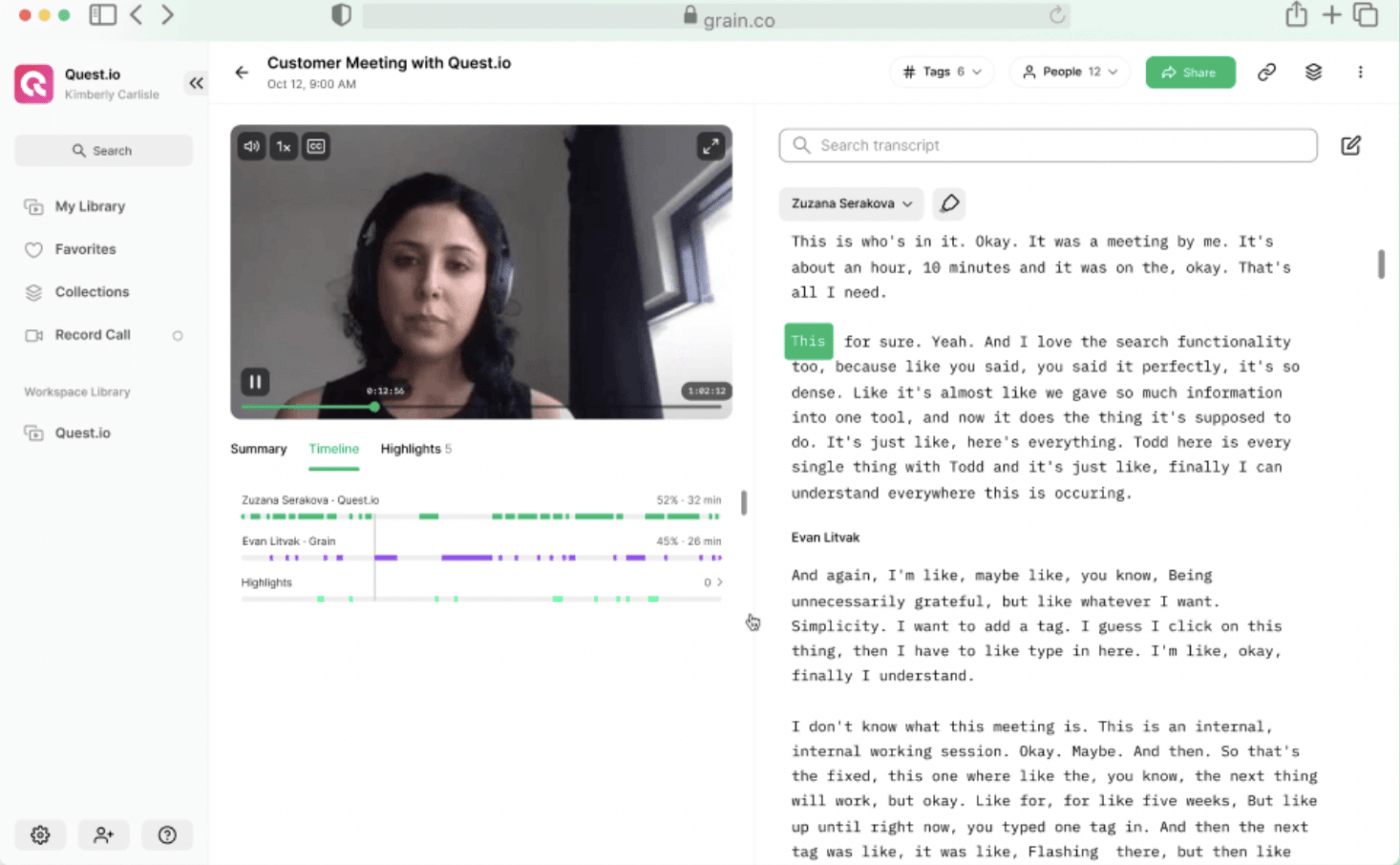This screenshot has height=865, width=1400.
Task: Click the "52% · 32 min" talk time label
Action: coord(689,500)
